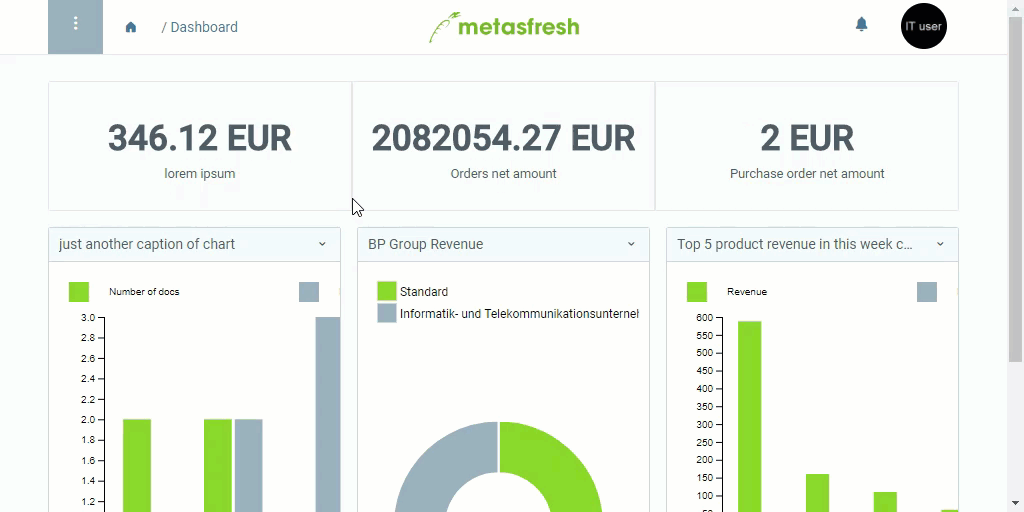Click the gray legend swatch in revenue chart
Viewport: 1024px width, 512px height.
pyautogui.click(x=927, y=292)
